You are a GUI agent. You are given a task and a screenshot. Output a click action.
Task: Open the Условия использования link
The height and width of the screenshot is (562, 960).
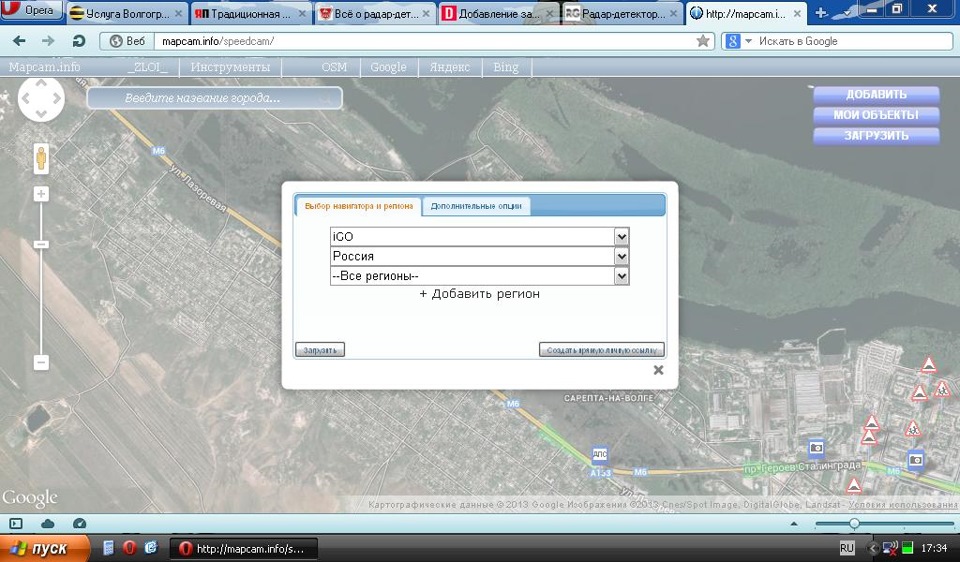tap(903, 504)
